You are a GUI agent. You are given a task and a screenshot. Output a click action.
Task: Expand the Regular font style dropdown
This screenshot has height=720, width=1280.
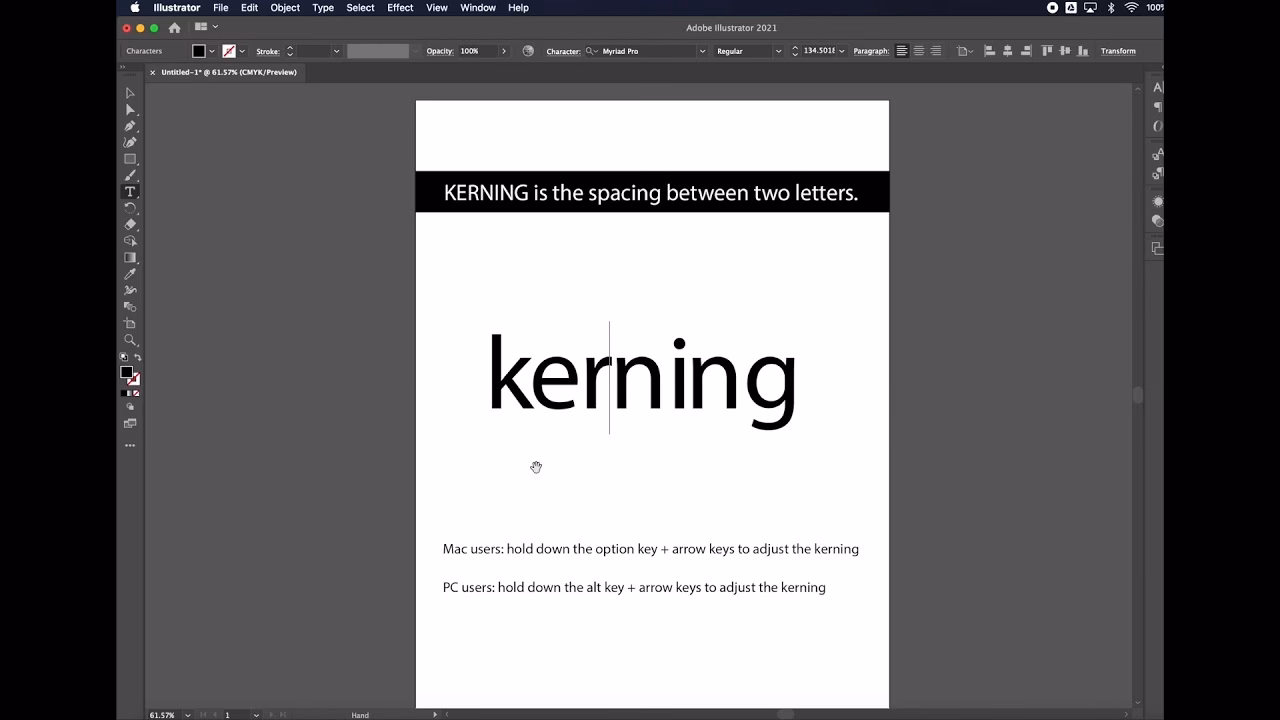tap(778, 51)
